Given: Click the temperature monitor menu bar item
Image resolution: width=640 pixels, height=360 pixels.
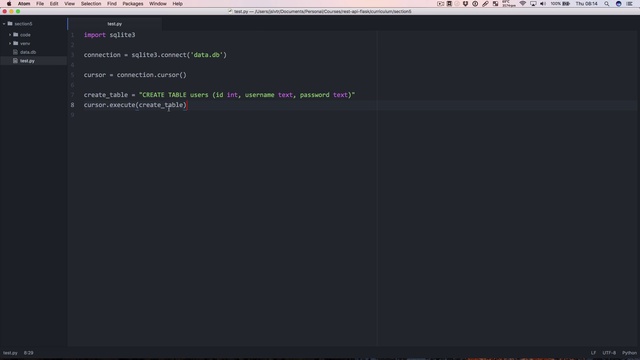Looking at the screenshot, I should (x=509, y=4).
